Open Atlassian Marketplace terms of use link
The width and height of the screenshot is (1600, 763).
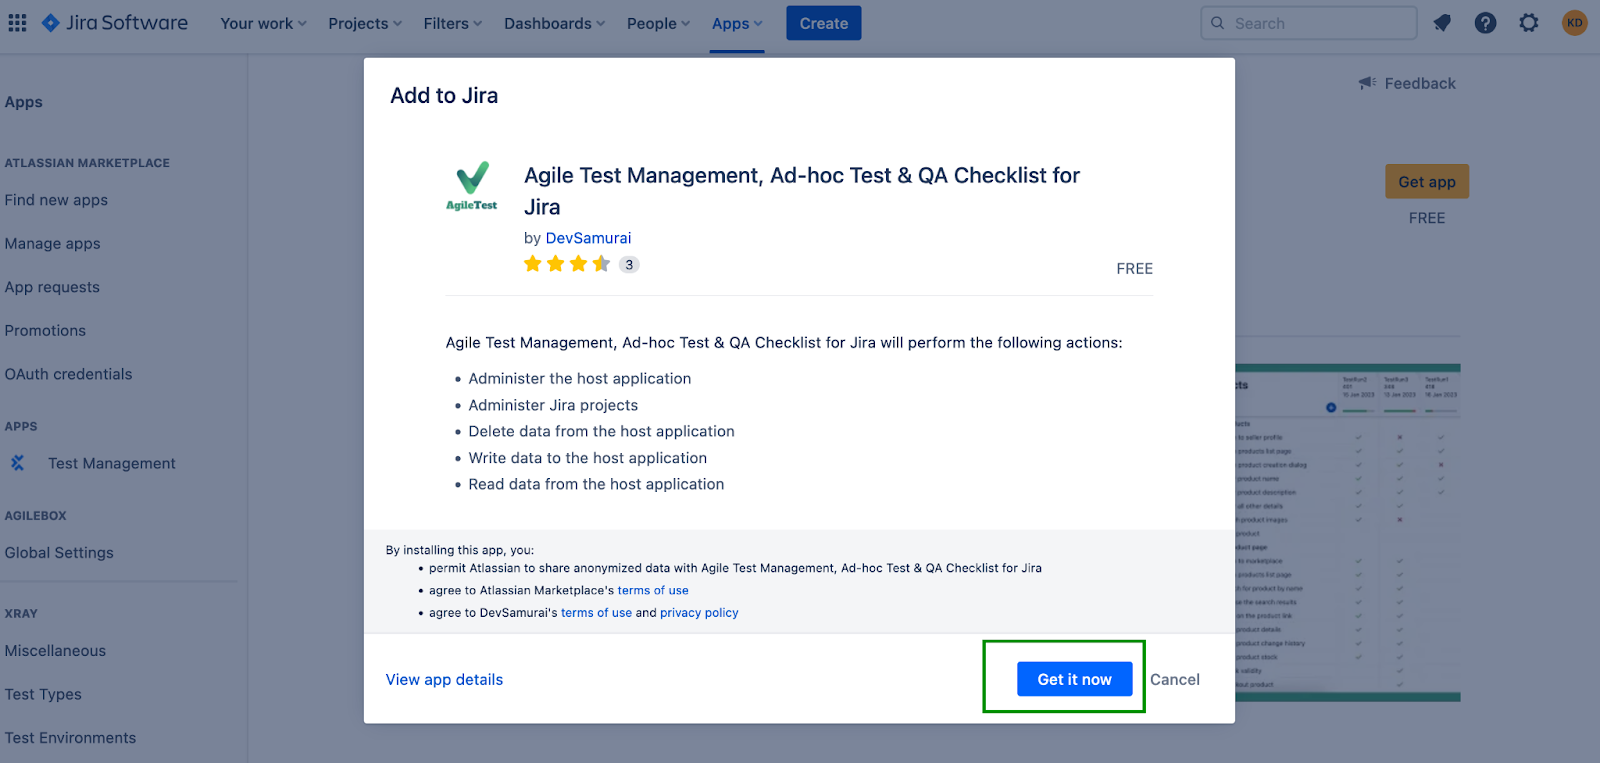coord(653,590)
